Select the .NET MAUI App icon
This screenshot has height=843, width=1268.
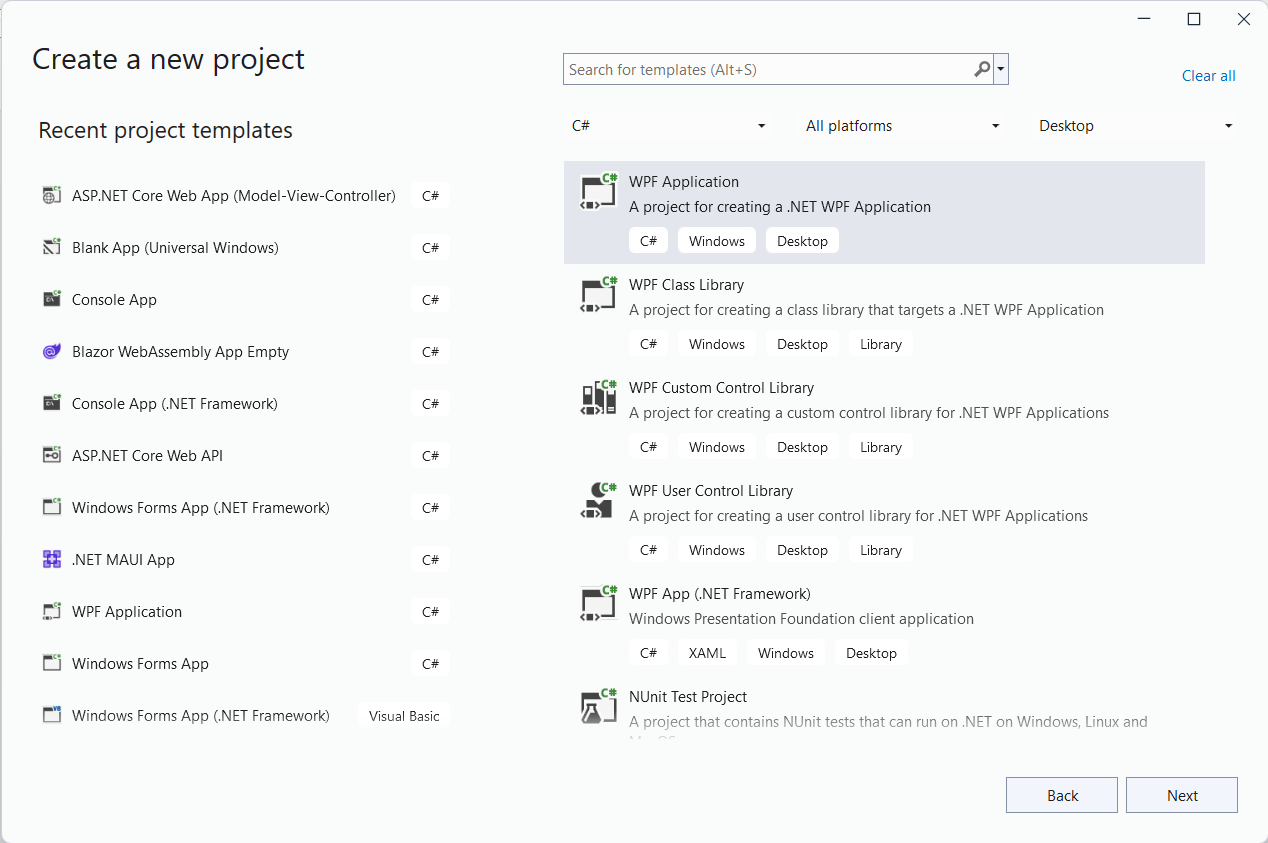pos(52,560)
